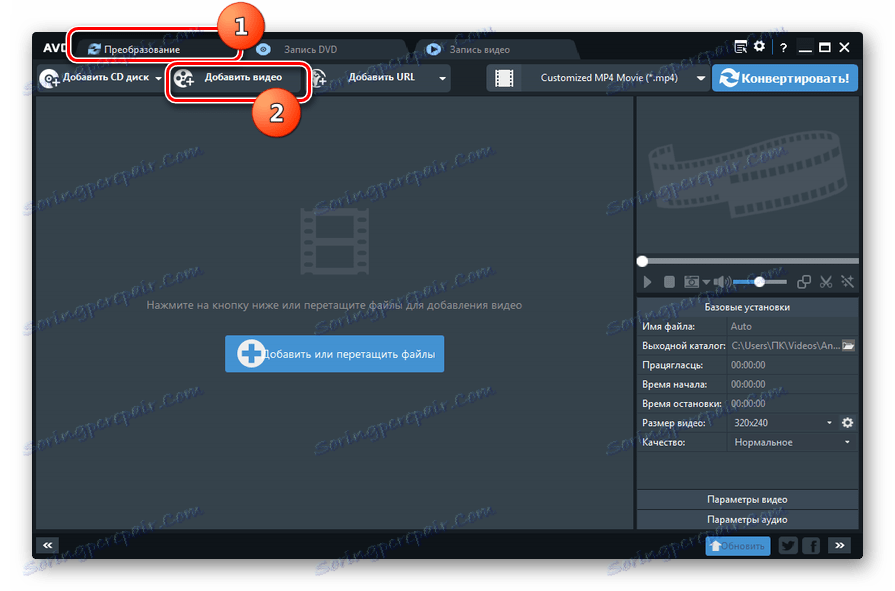The width and height of the screenshot is (895, 591).
Task: Expand the Добавить URL dropdown arrow
Action: (x=442, y=78)
